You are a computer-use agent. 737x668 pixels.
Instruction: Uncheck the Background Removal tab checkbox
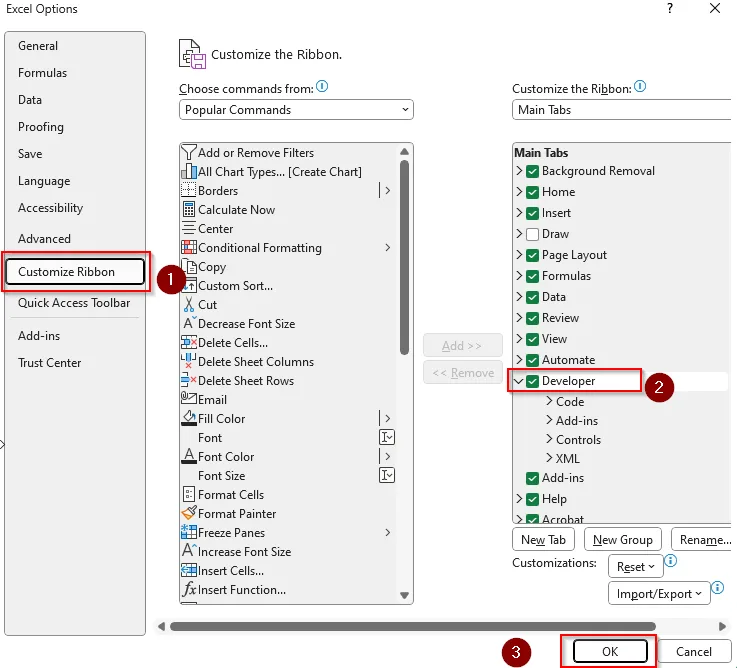click(532, 171)
